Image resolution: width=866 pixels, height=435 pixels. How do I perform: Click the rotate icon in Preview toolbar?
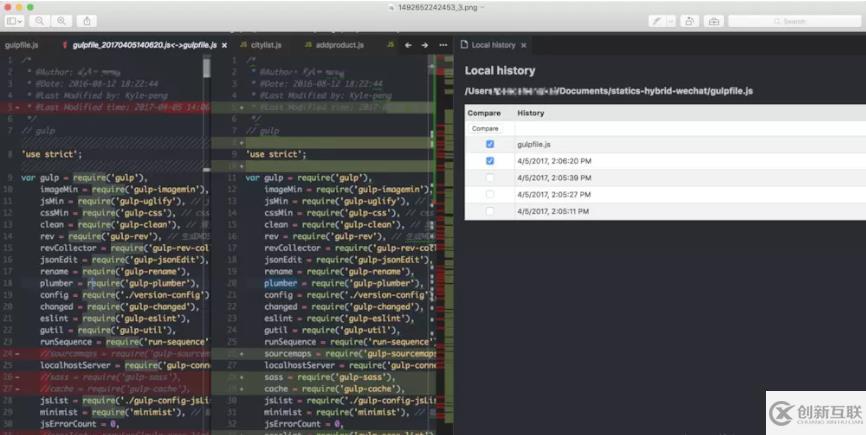point(689,21)
